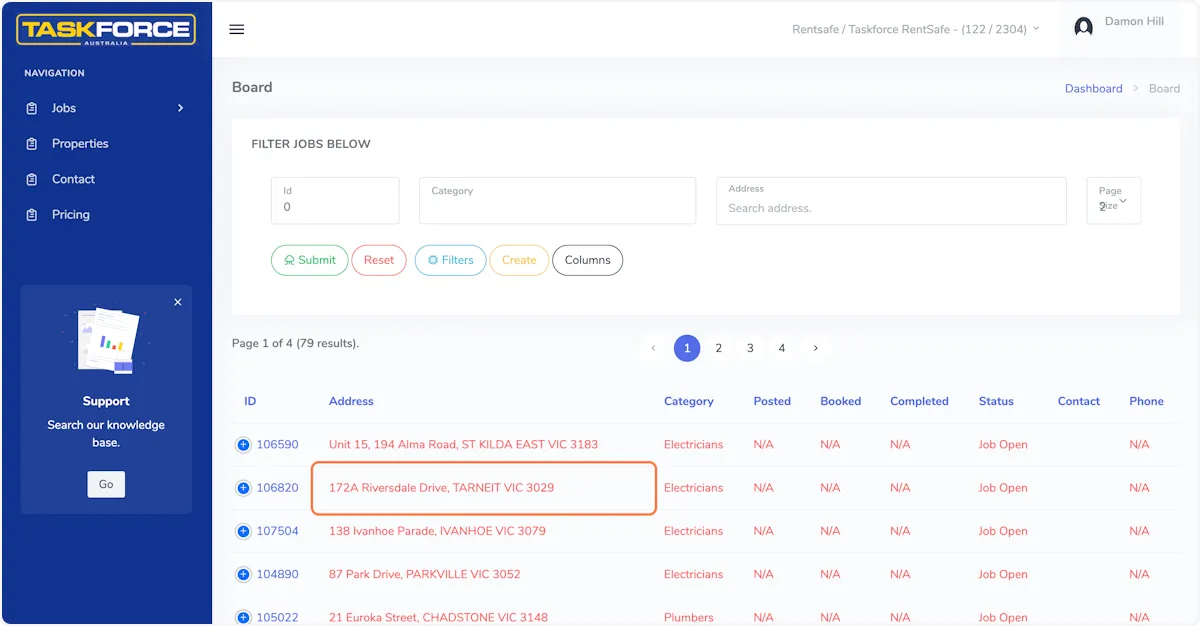Expand row details for job 106590

243,445
